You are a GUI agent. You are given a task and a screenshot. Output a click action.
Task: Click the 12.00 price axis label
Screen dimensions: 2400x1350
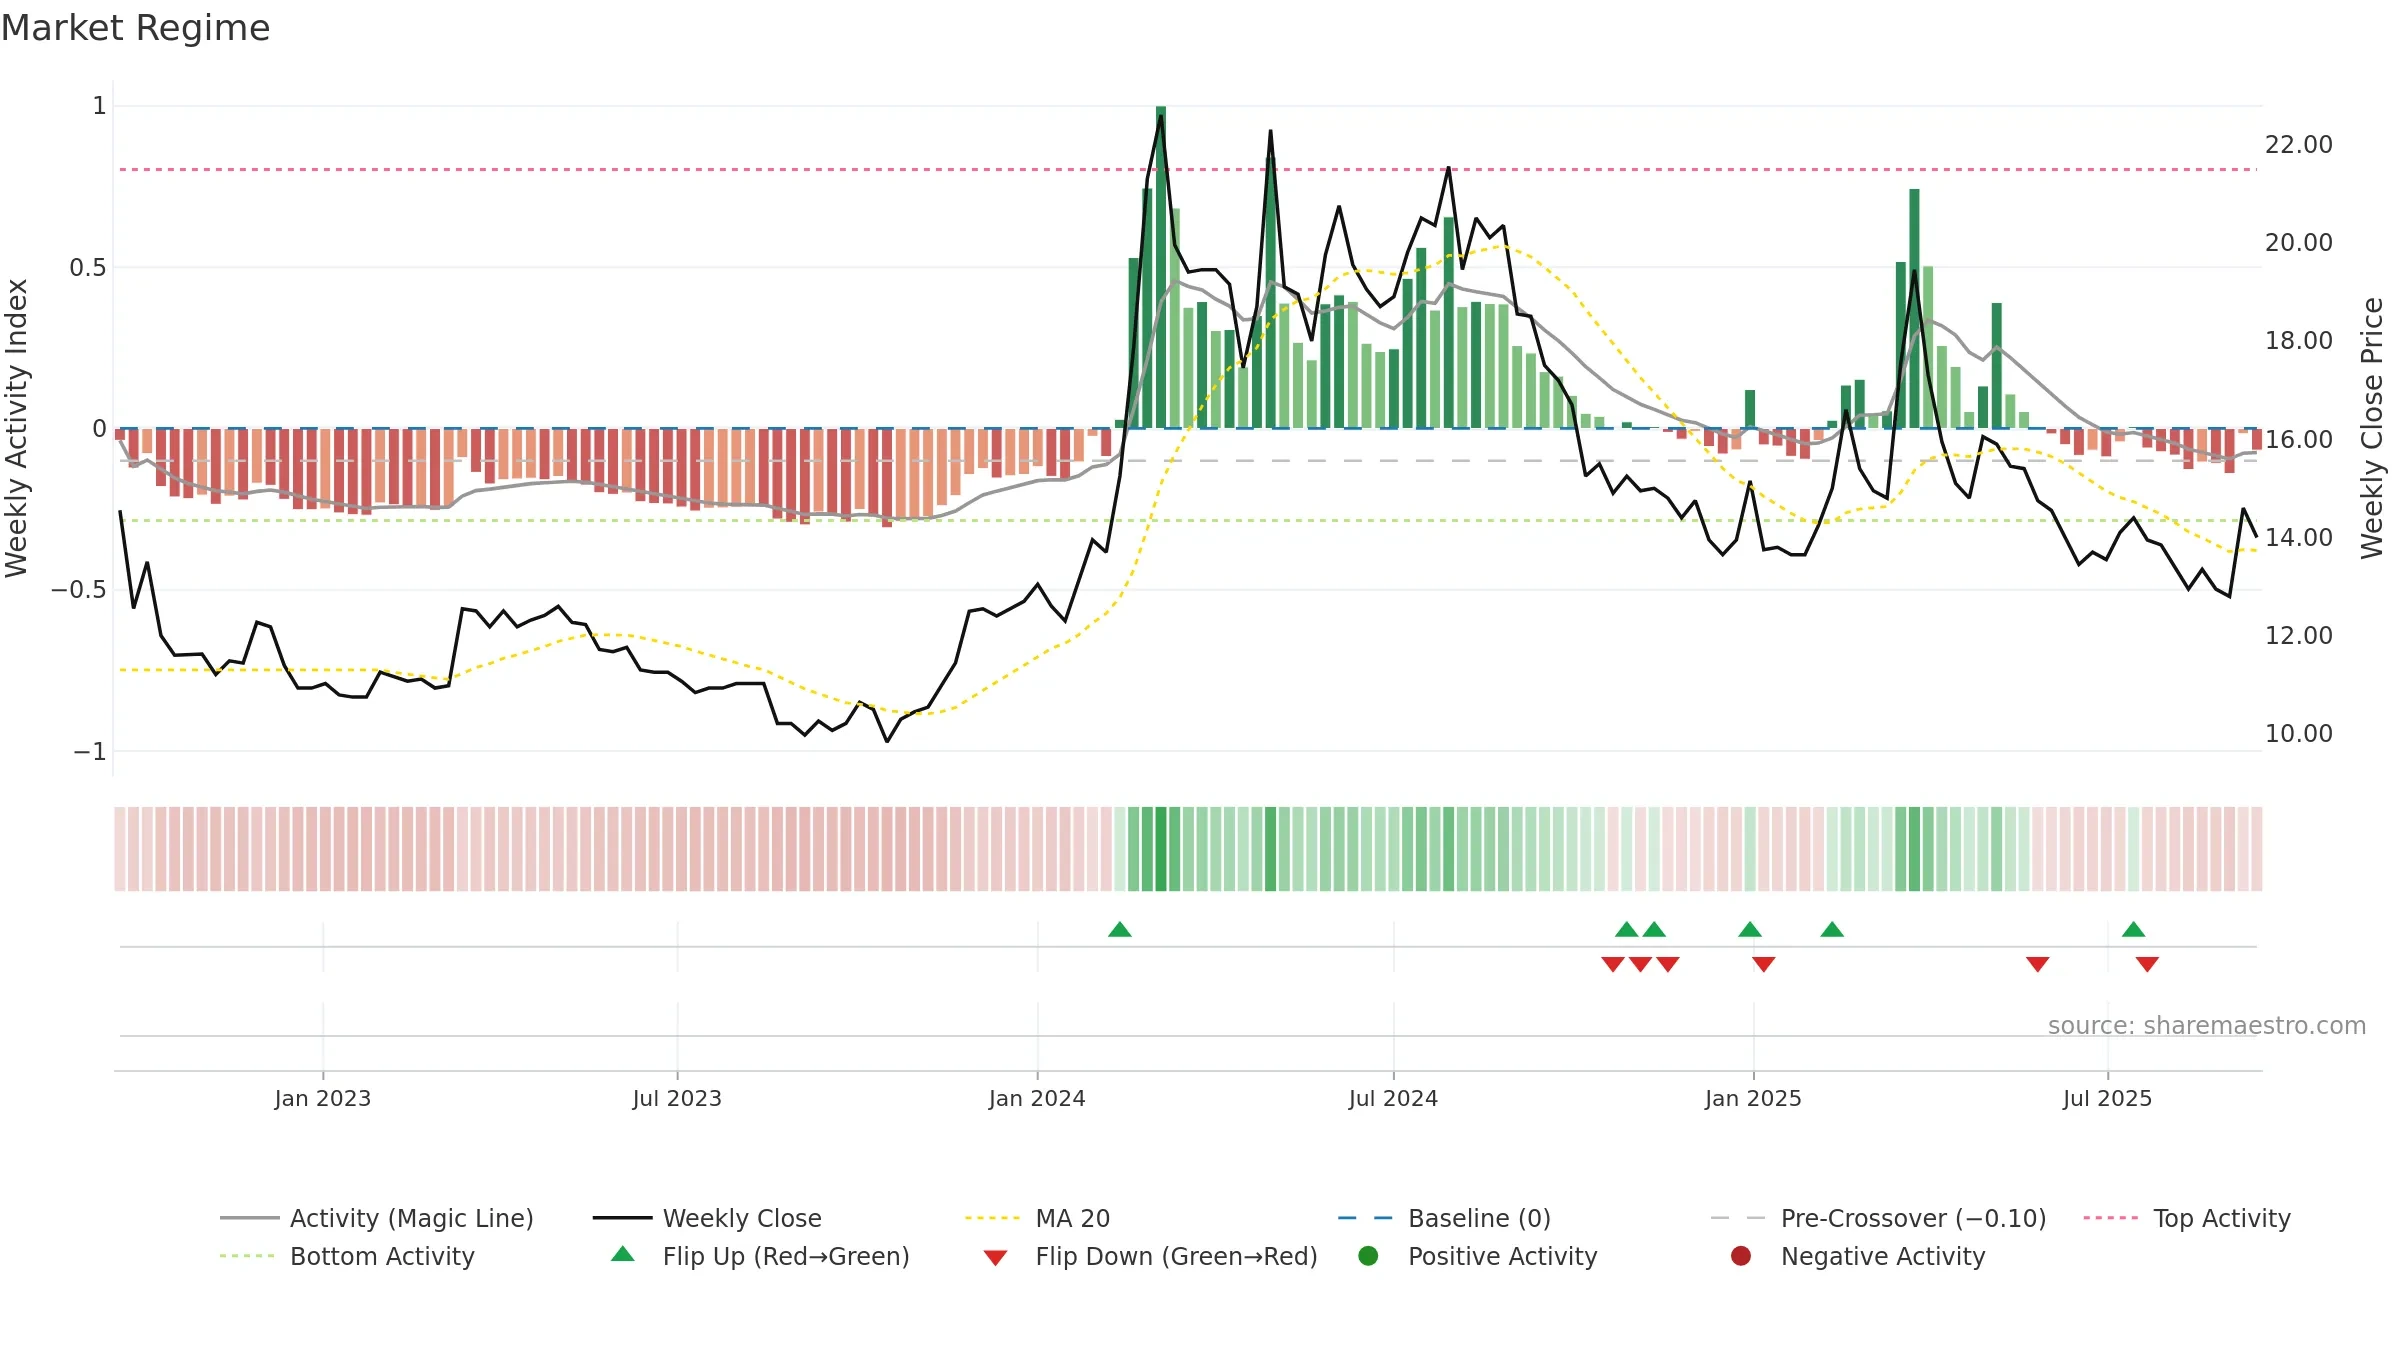pyautogui.click(x=2299, y=636)
